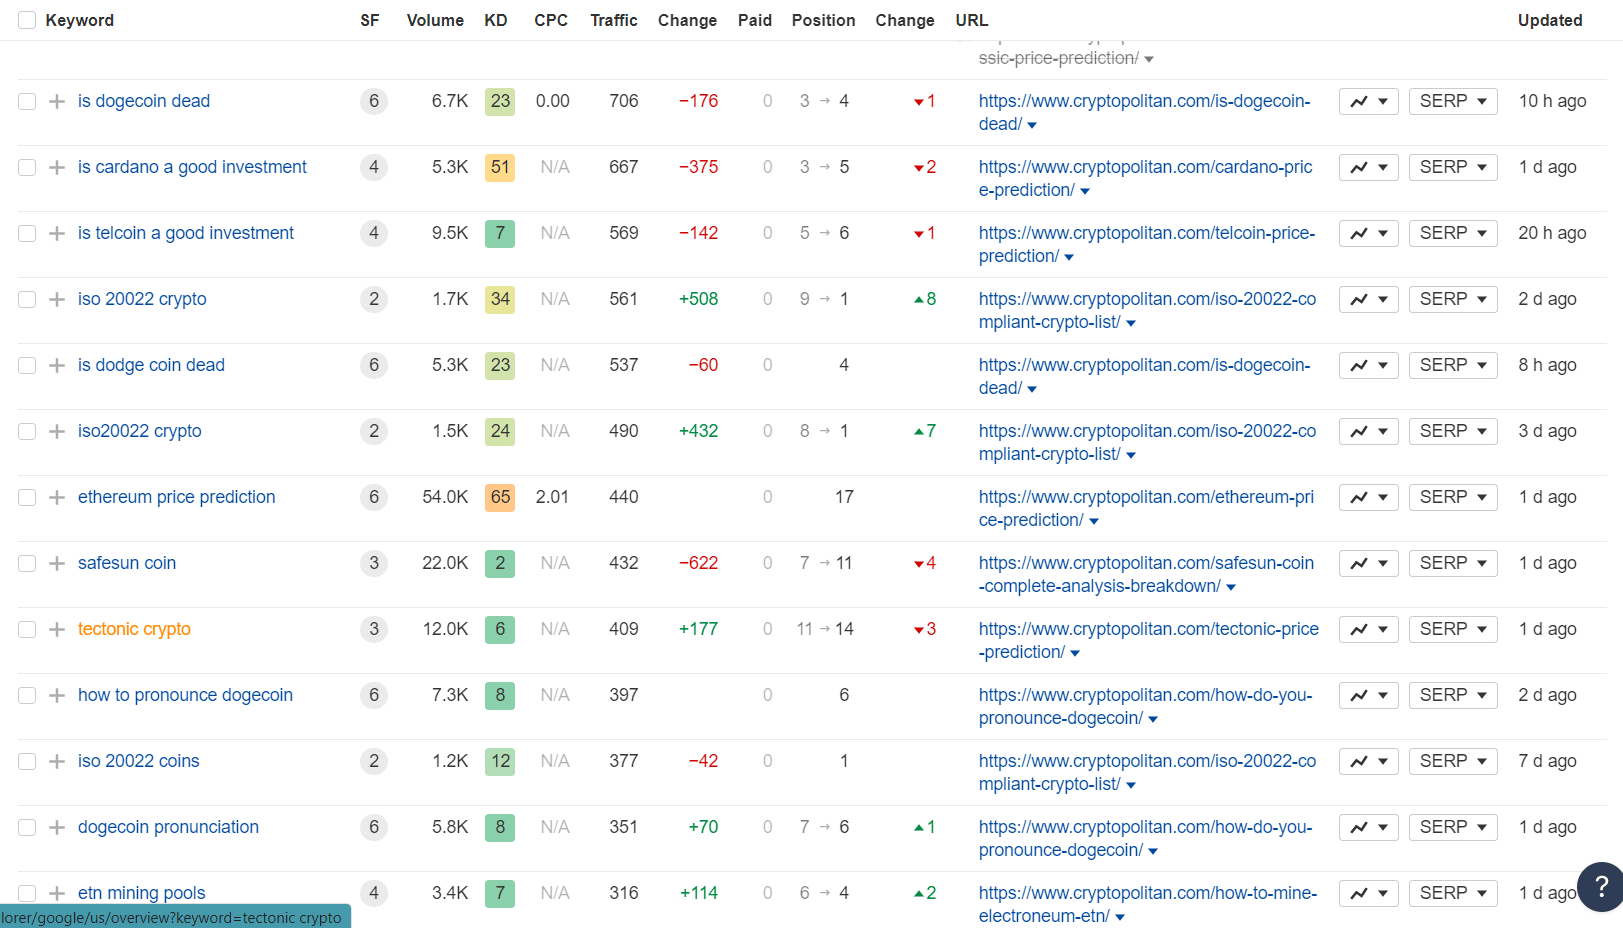Add 'is dodge coin dead' using plus icon
The image size is (1623, 928).
coord(57,365)
